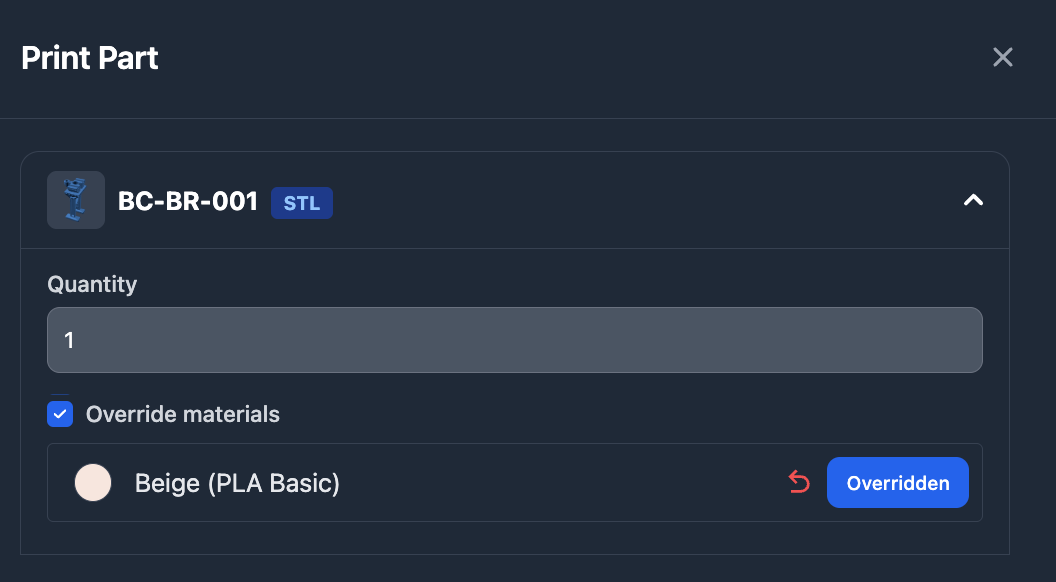Click the Overridden button
The image size is (1056, 582).
(x=897, y=483)
